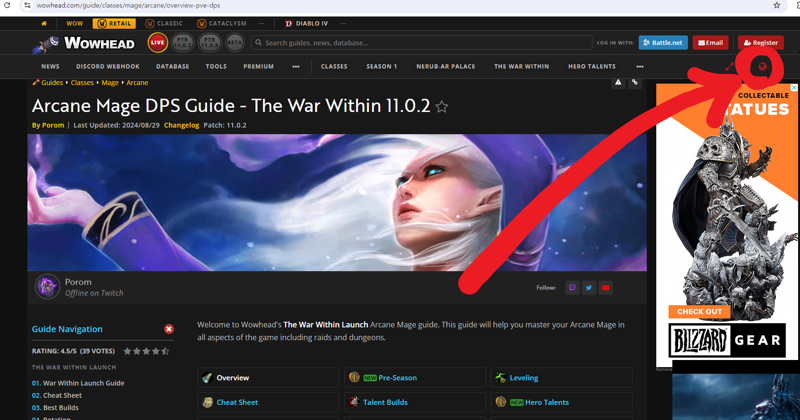Expand more games ellipsis after Diablo IV
The image size is (800, 420).
click(x=343, y=23)
